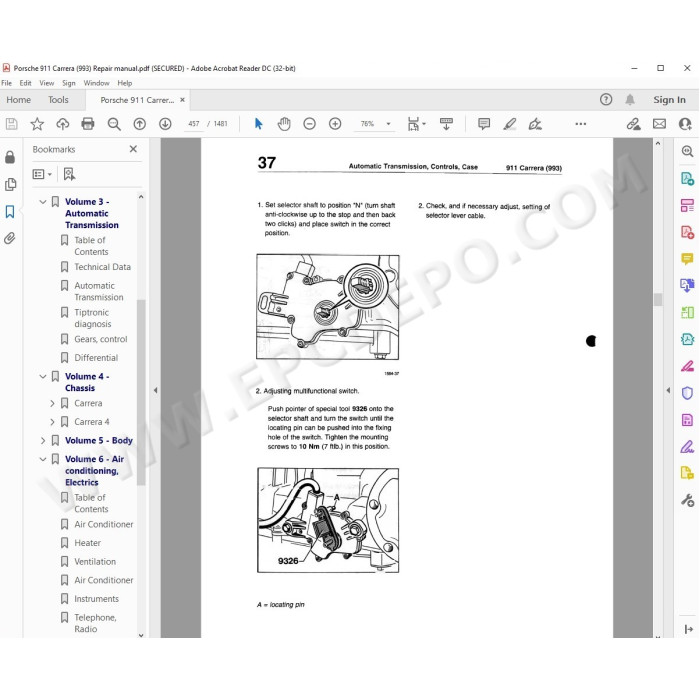Viewport: 700px width, 700px height.
Task: Open the zoom percentage dropdown
Action: point(388,124)
